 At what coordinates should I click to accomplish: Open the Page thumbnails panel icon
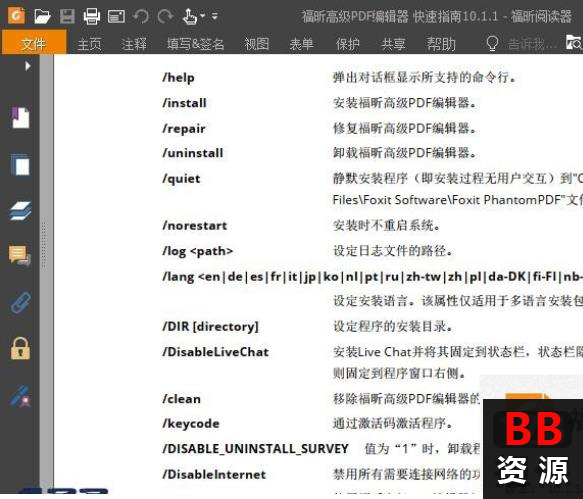point(20,165)
